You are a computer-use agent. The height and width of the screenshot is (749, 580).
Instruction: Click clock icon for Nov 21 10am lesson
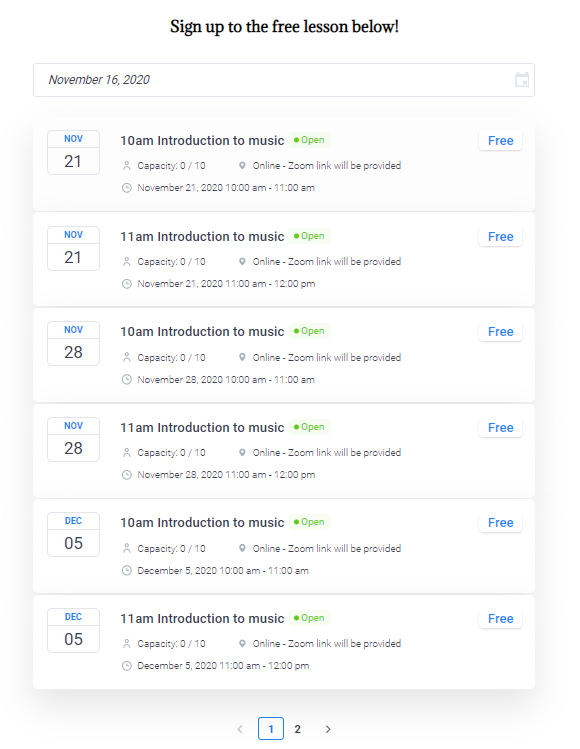pyautogui.click(x=127, y=188)
